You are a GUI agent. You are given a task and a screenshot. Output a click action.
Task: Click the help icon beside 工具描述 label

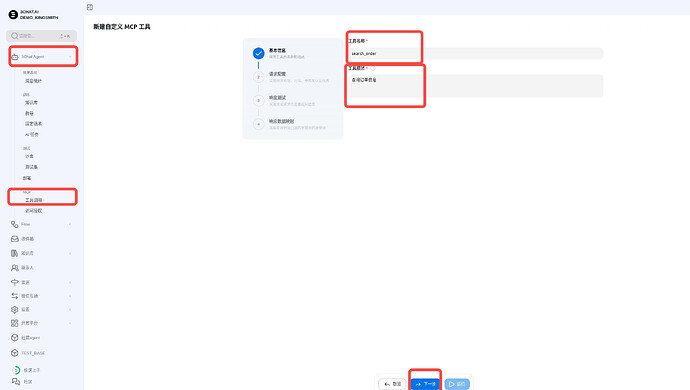[373, 68]
